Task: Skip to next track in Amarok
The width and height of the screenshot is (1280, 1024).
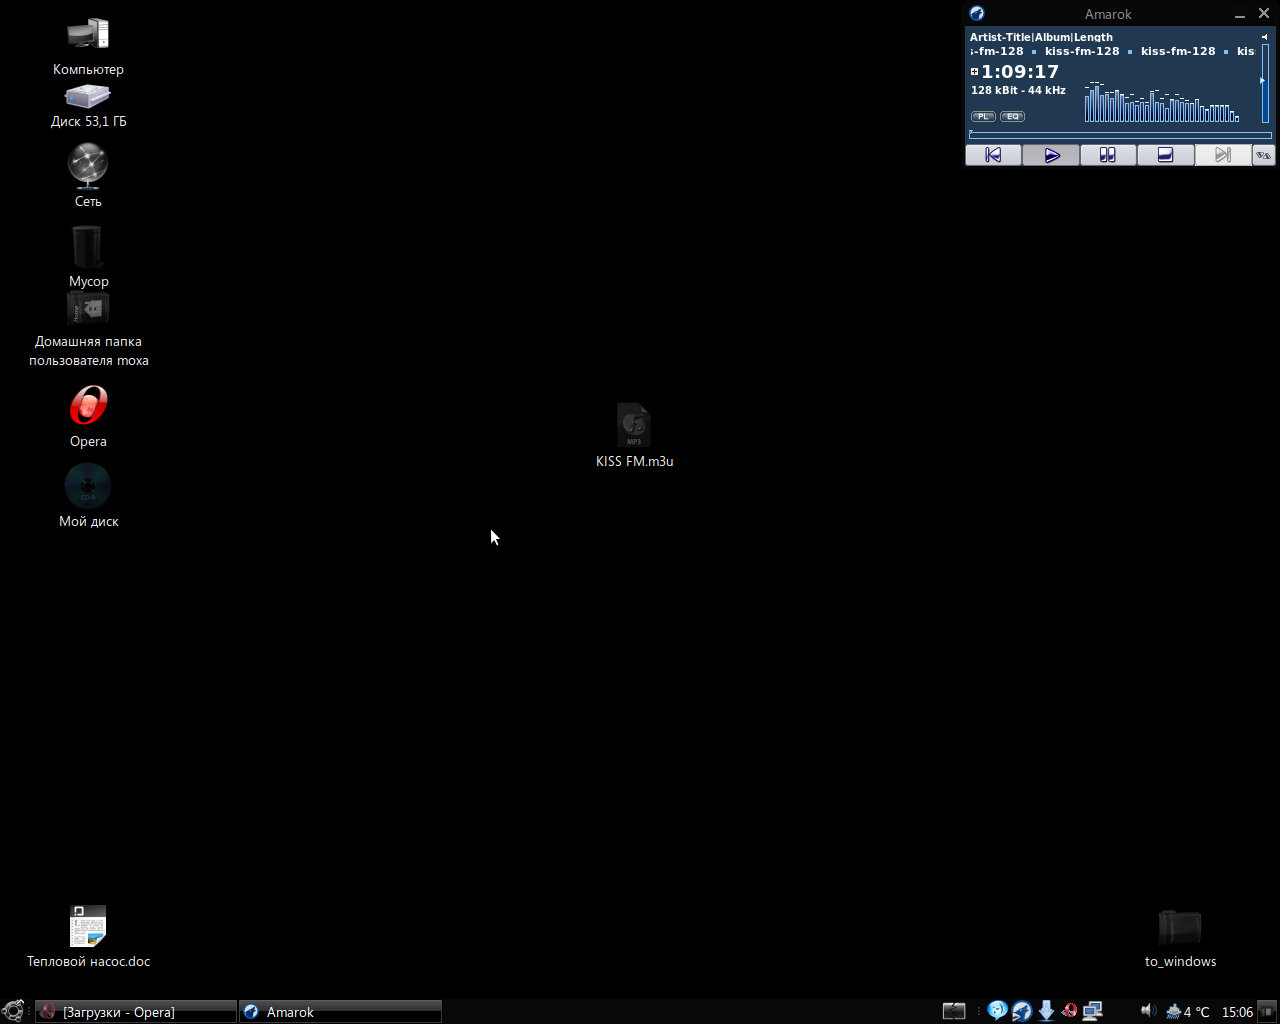Action: point(1223,155)
